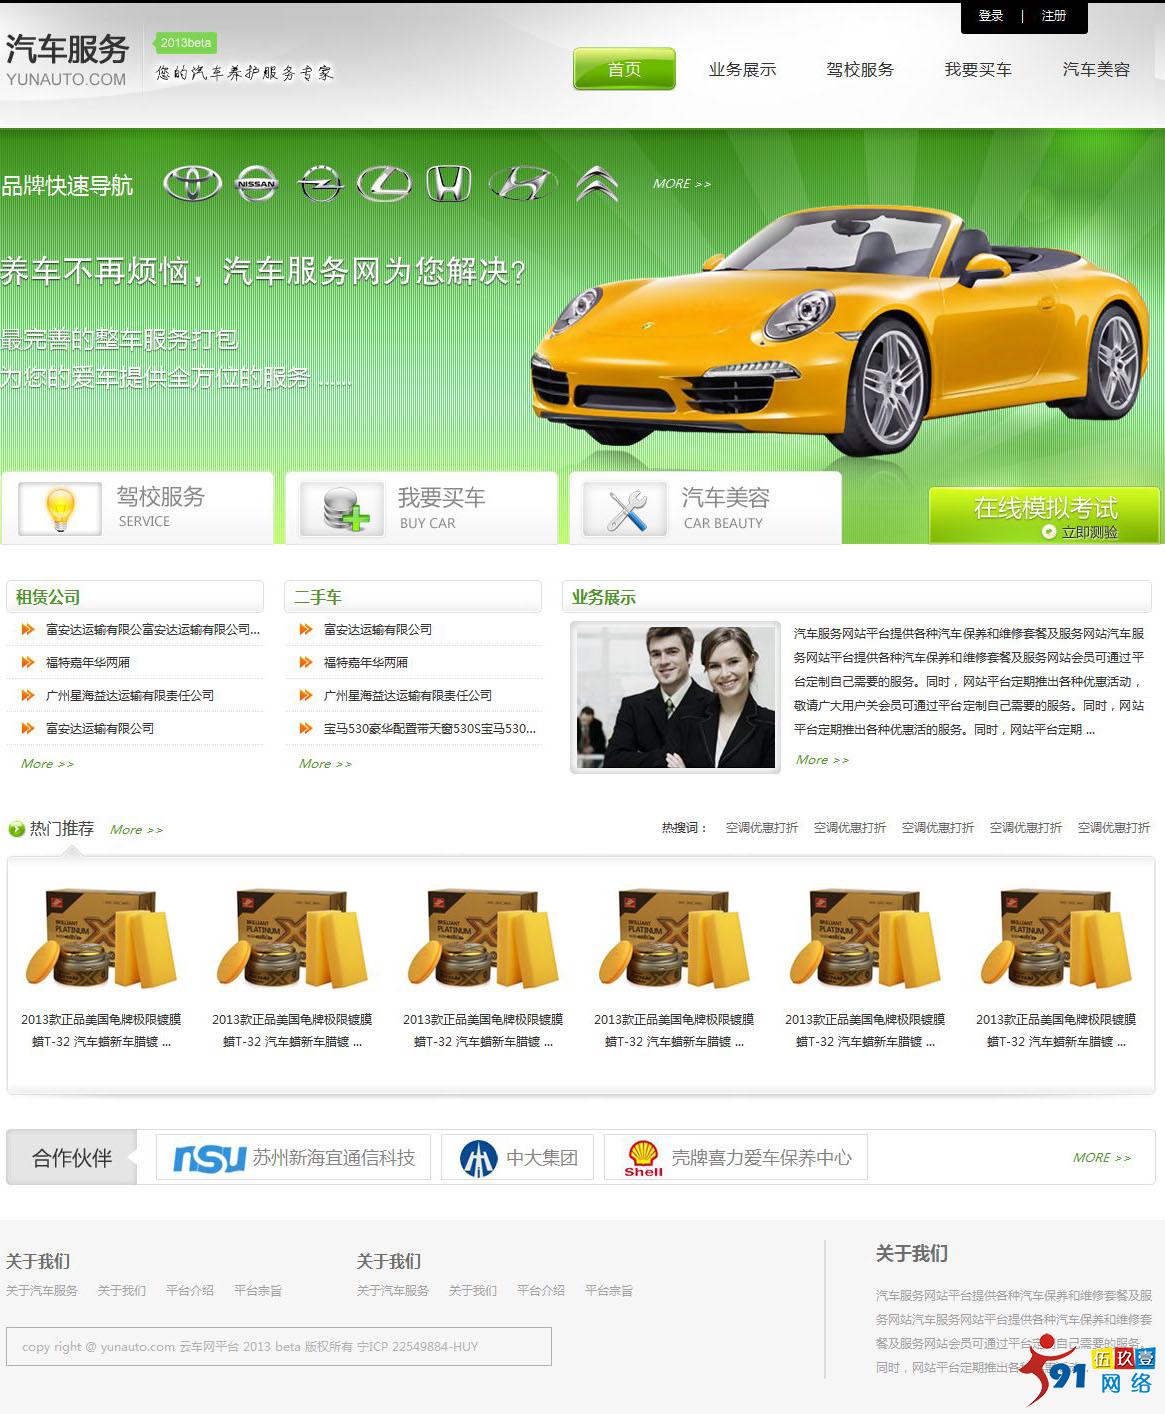This screenshot has width=1165, height=1414.
Task: Select the Hyundai brand logo
Action: [x=522, y=184]
